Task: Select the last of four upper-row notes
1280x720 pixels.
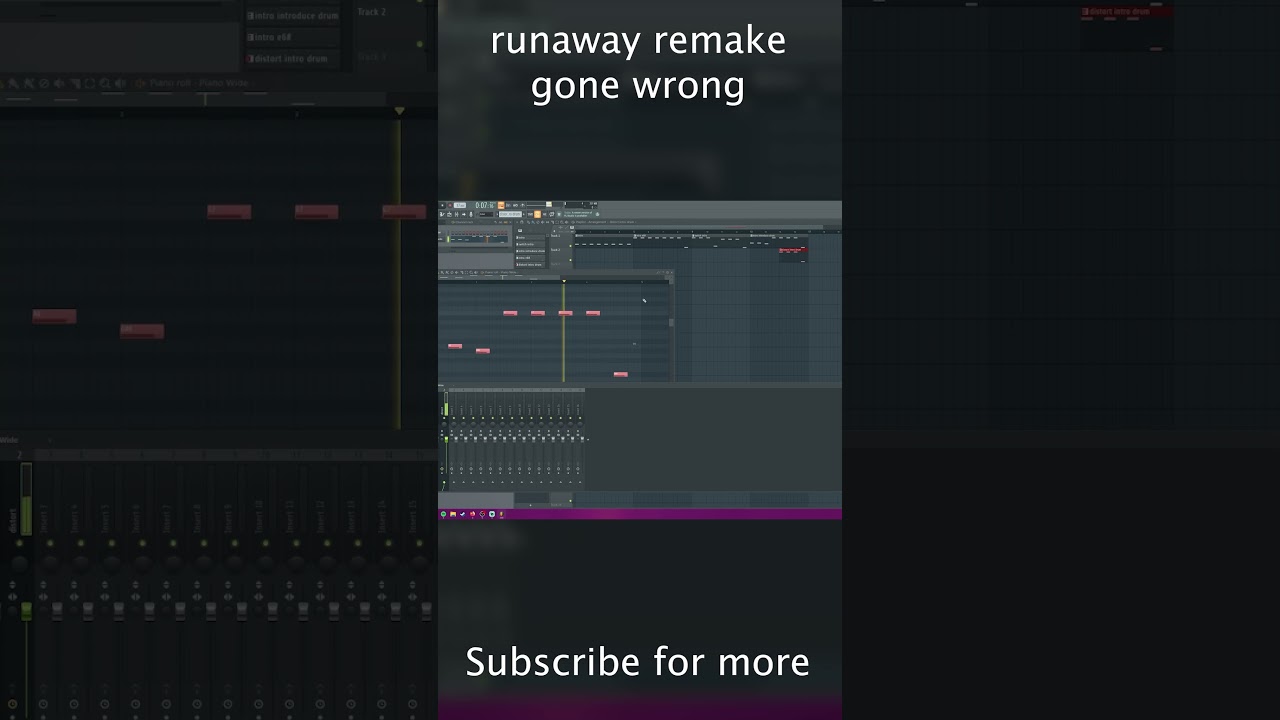Action: (593, 313)
